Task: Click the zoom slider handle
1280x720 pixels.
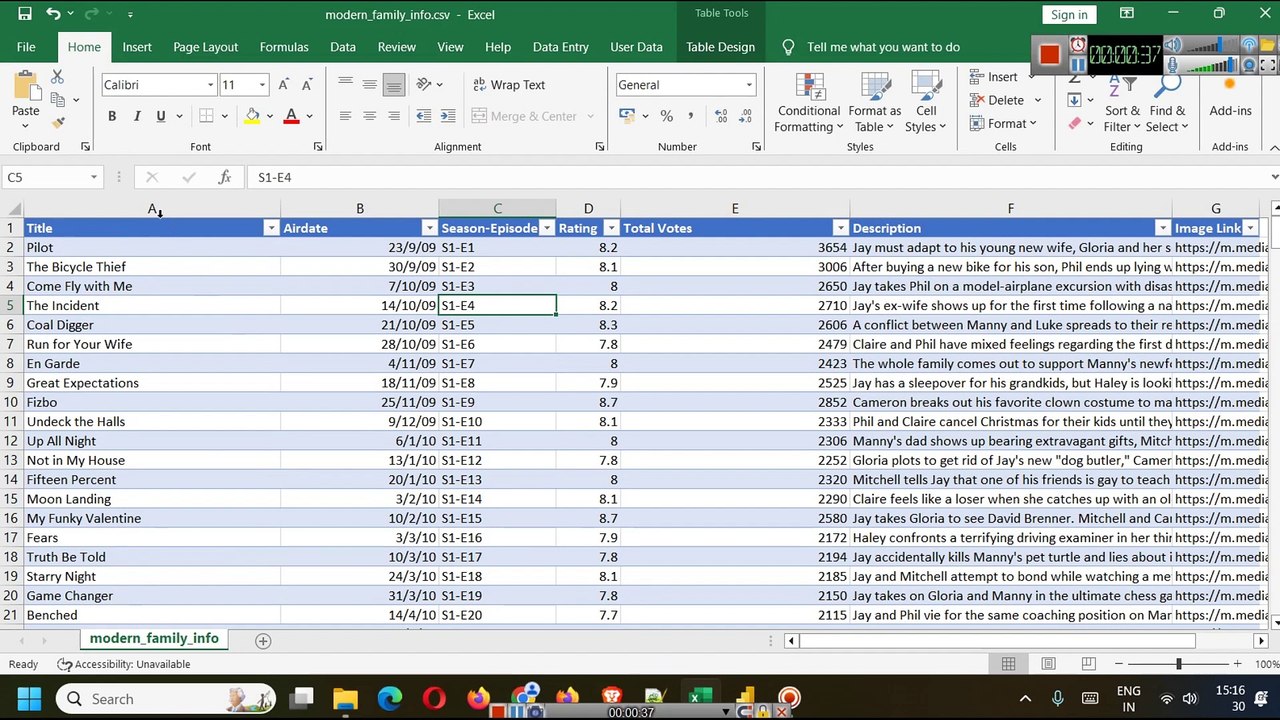Action: [x=1178, y=664]
